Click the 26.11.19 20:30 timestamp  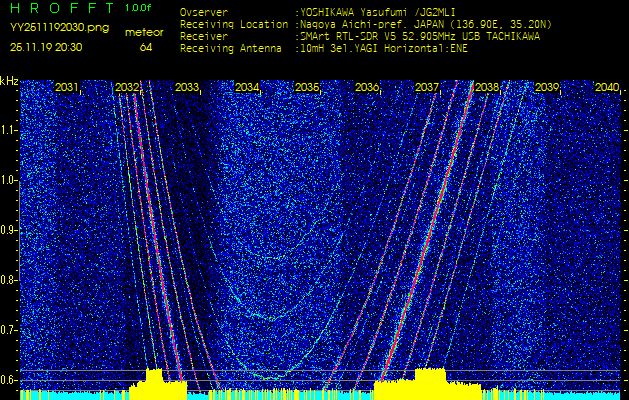coord(46,47)
